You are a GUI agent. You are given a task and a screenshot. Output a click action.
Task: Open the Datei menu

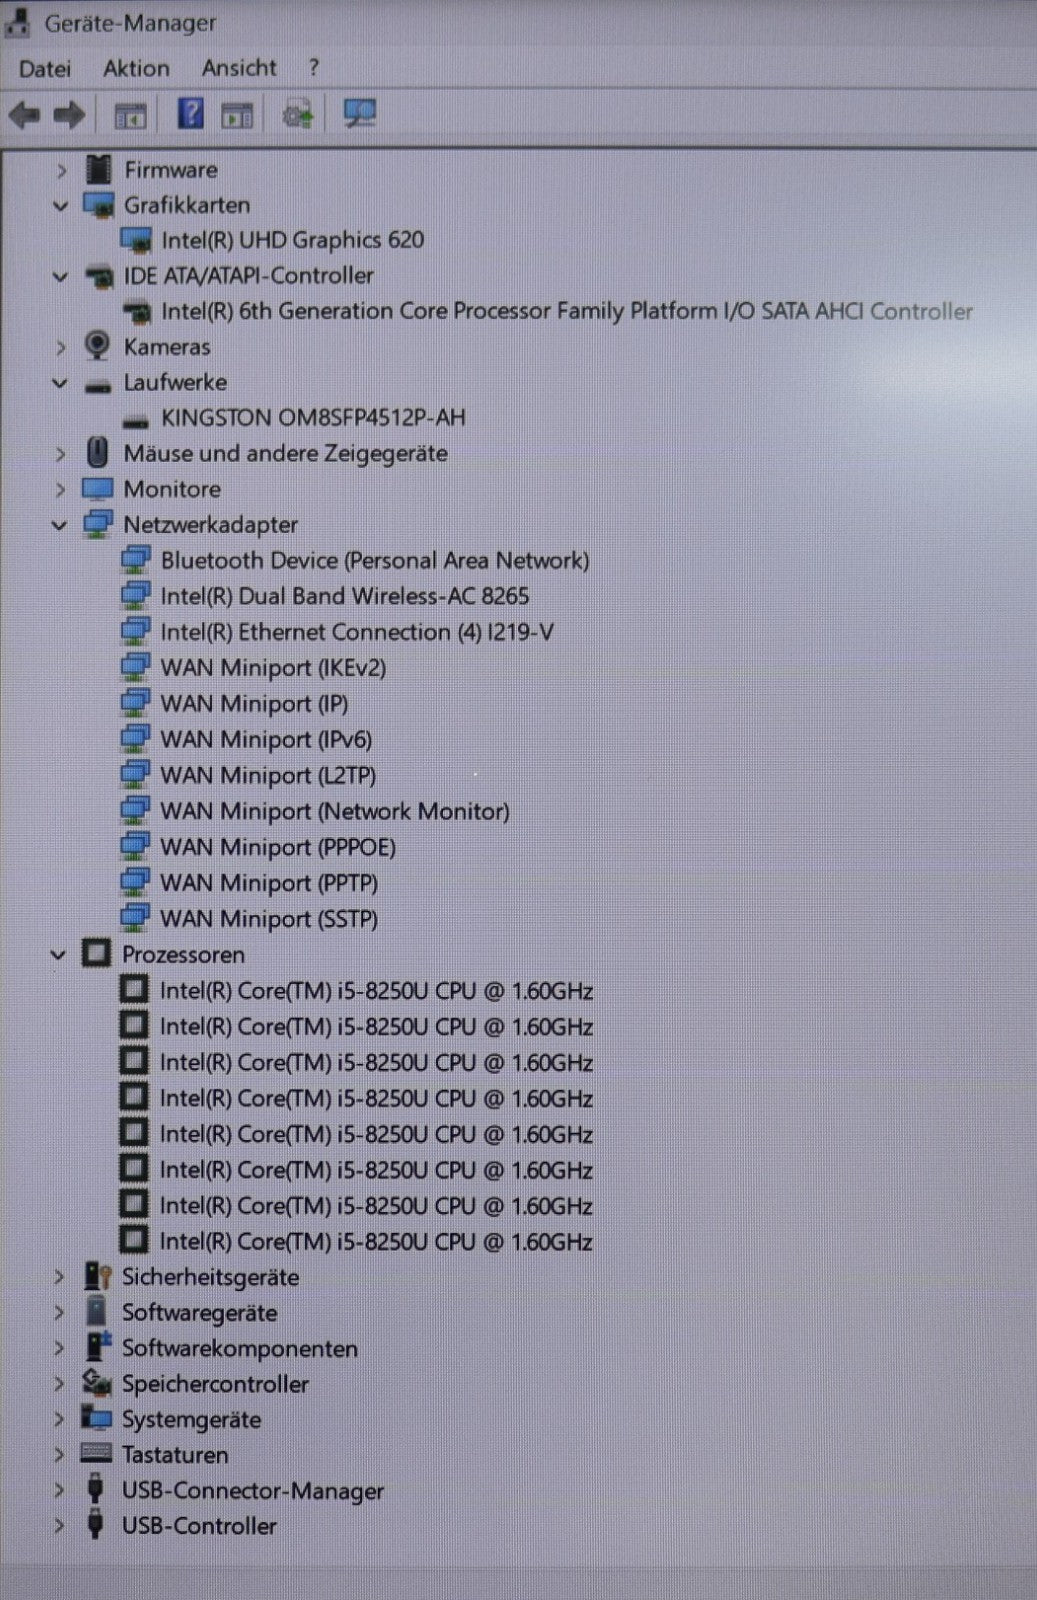45,69
